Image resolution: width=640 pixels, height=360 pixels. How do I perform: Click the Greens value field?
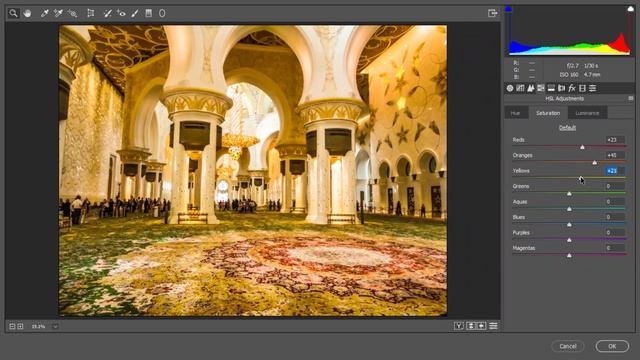coord(615,186)
